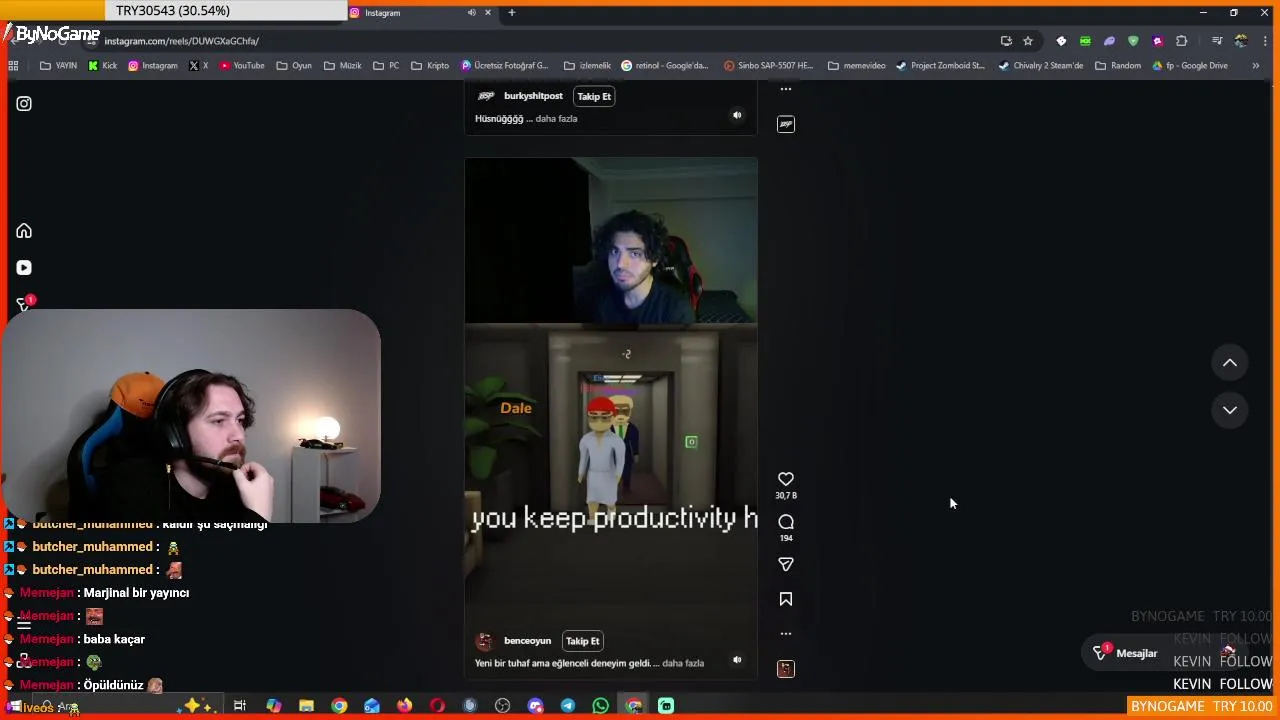Screen dimensions: 1280x720
Task: Open Task View on the taskbar
Action: [240, 706]
